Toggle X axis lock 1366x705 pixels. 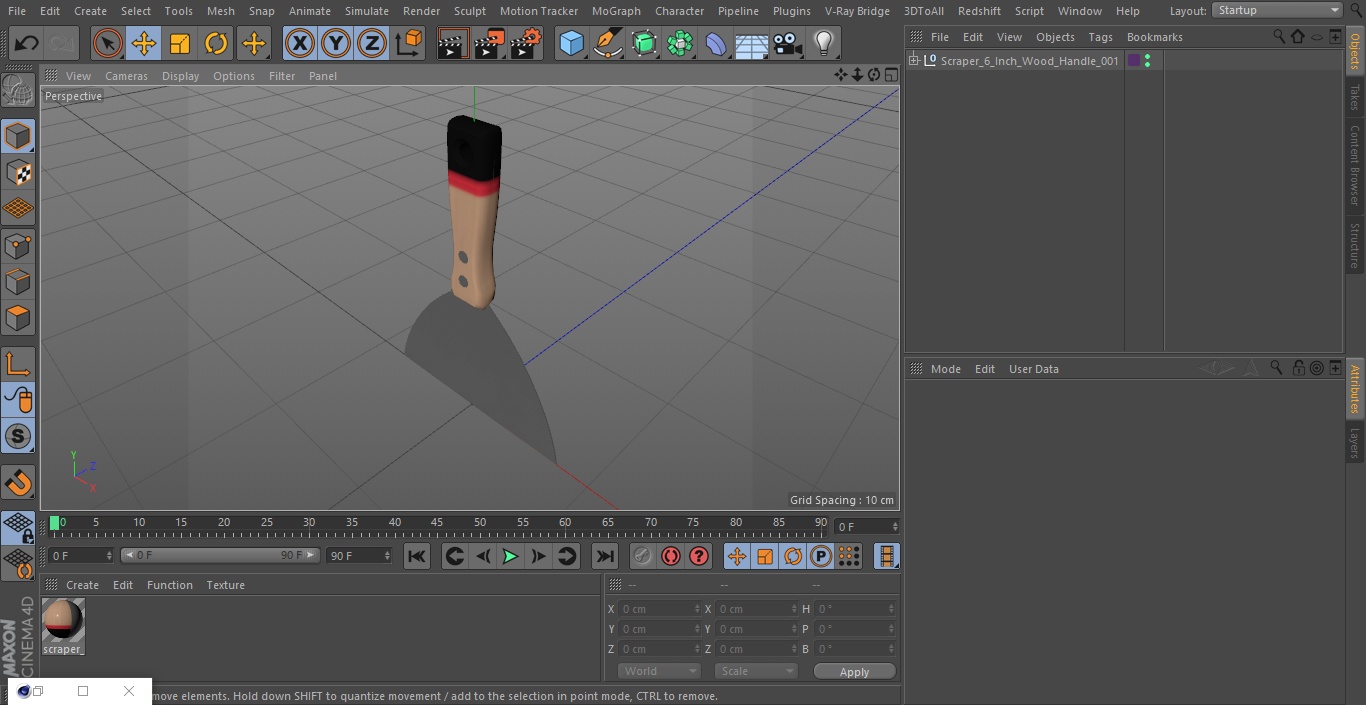[299, 43]
